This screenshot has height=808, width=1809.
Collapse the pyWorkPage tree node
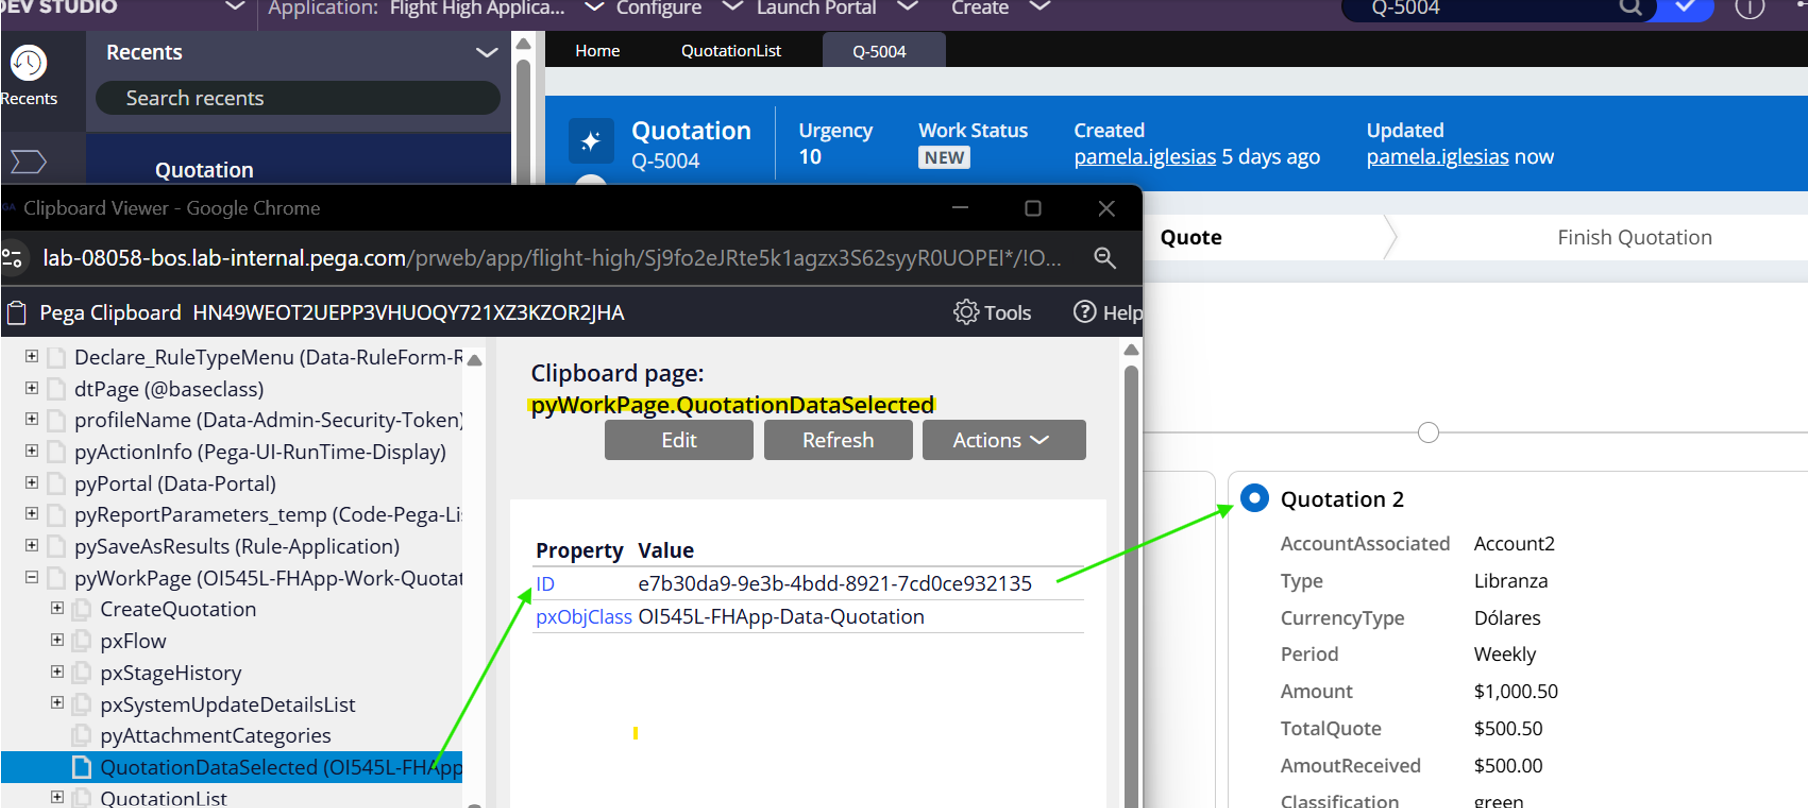tap(32, 577)
